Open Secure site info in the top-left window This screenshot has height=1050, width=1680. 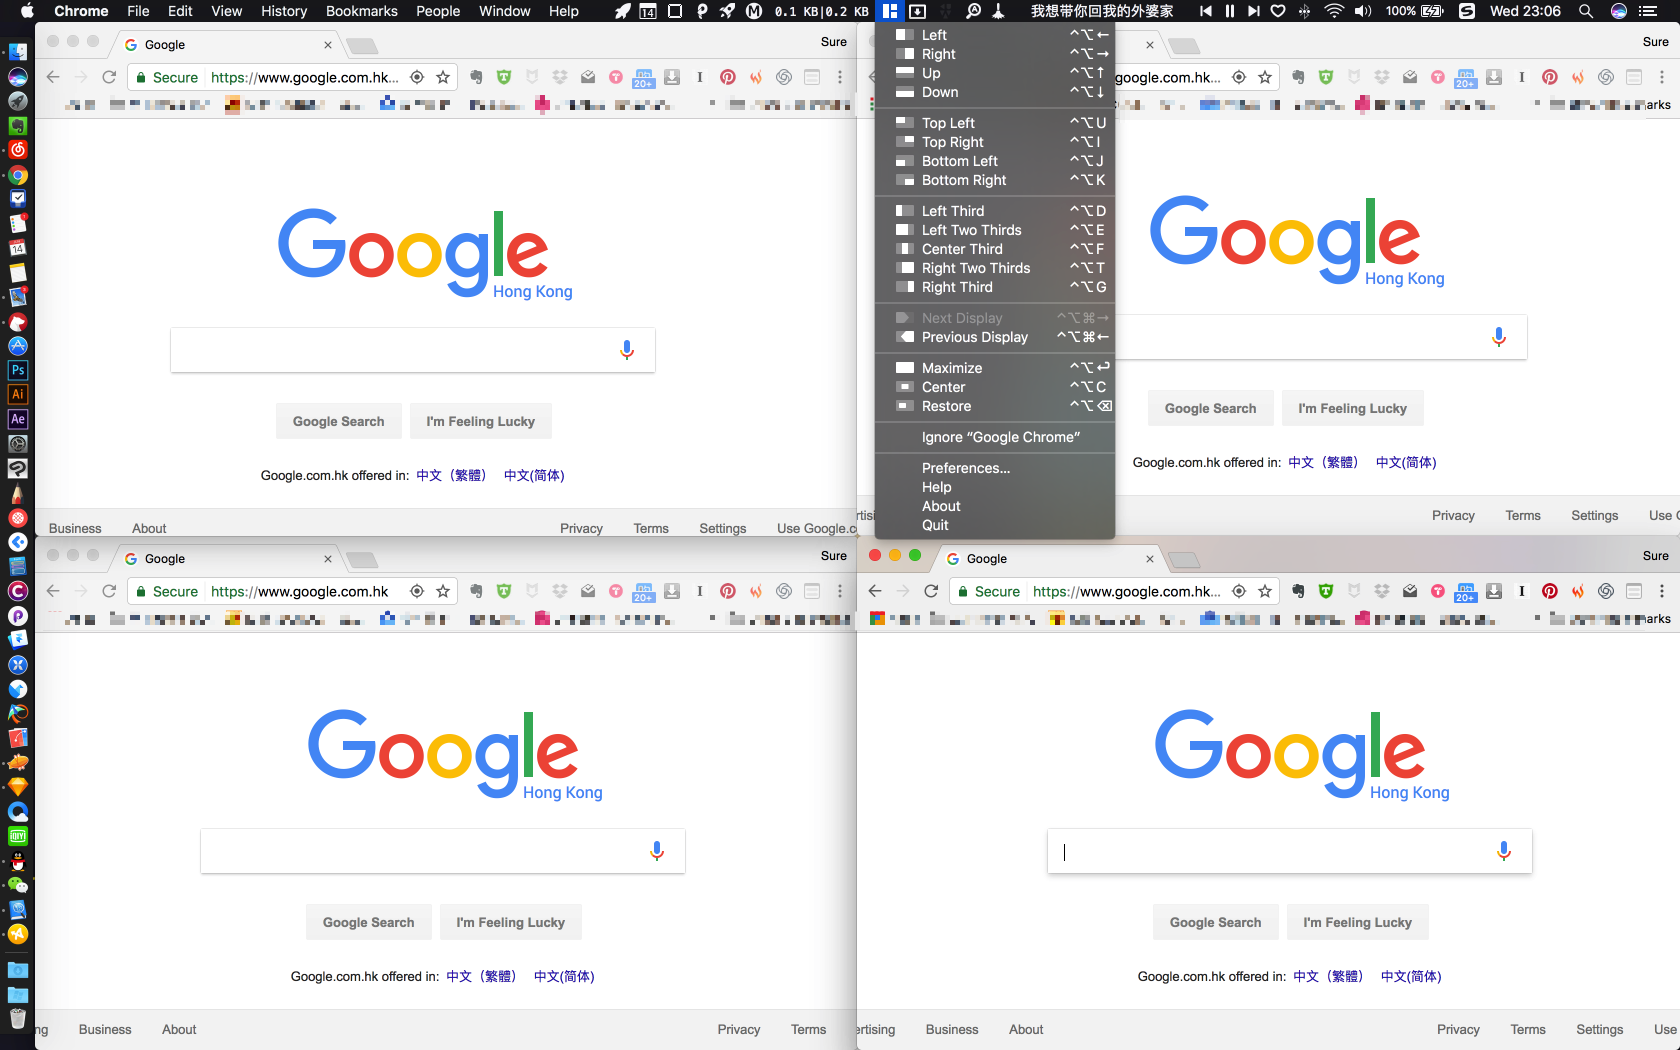coord(167,77)
